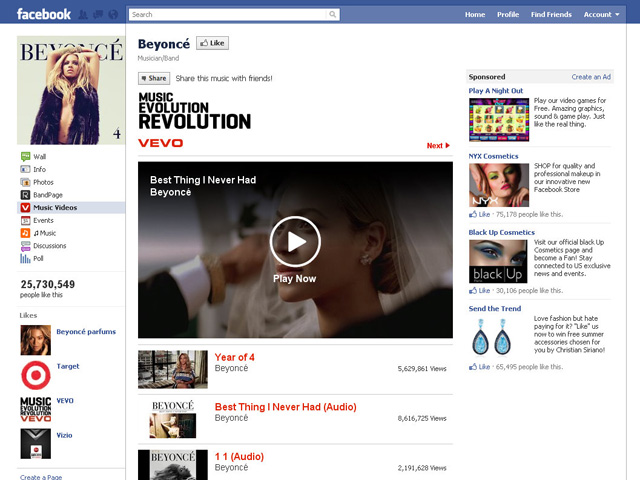
Task: Click the search magnifier icon
Action: (x=333, y=15)
